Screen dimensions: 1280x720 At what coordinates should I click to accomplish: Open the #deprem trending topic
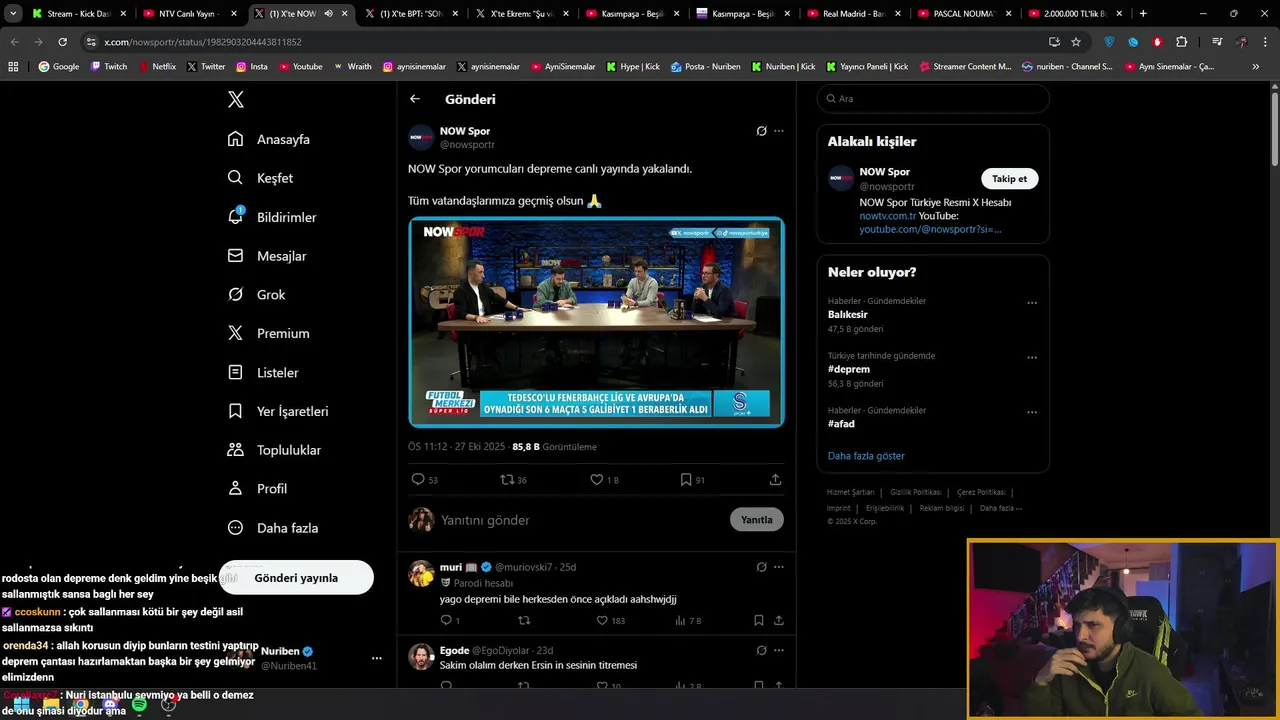point(849,369)
